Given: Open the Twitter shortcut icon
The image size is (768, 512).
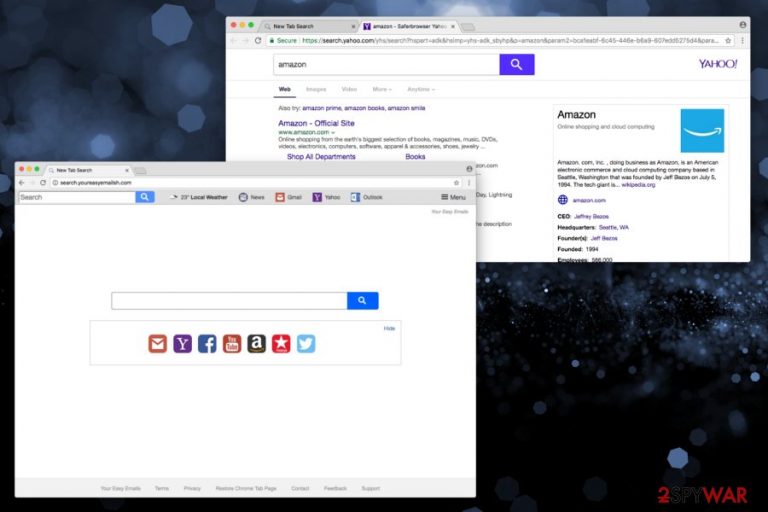Looking at the screenshot, I should point(306,343).
